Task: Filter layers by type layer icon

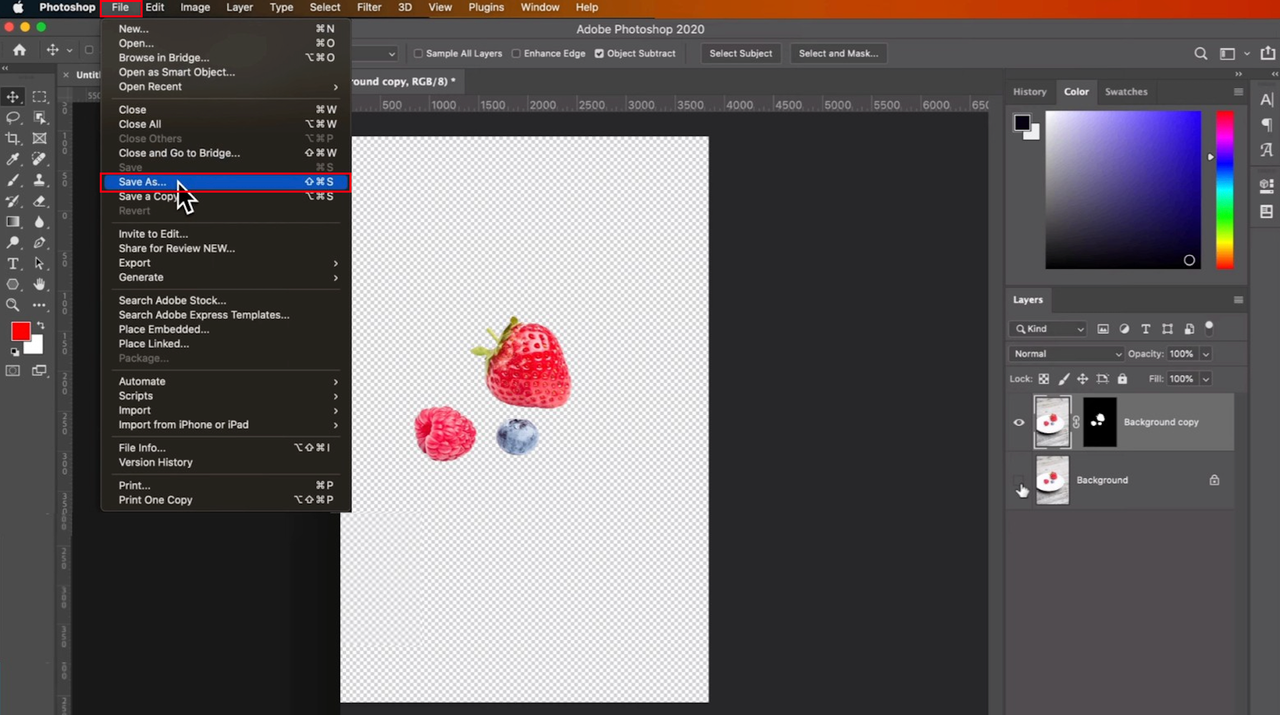Action: [1145, 329]
